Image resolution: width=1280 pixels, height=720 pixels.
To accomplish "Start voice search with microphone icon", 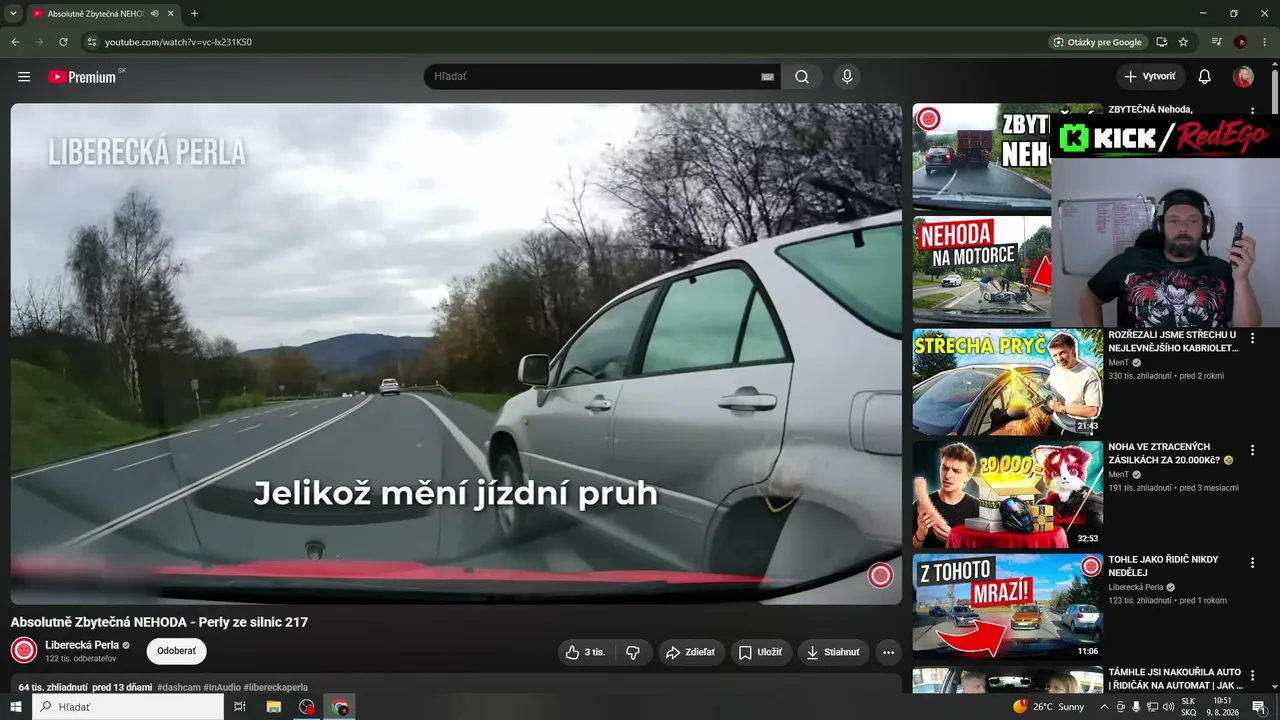I will coord(847,77).
